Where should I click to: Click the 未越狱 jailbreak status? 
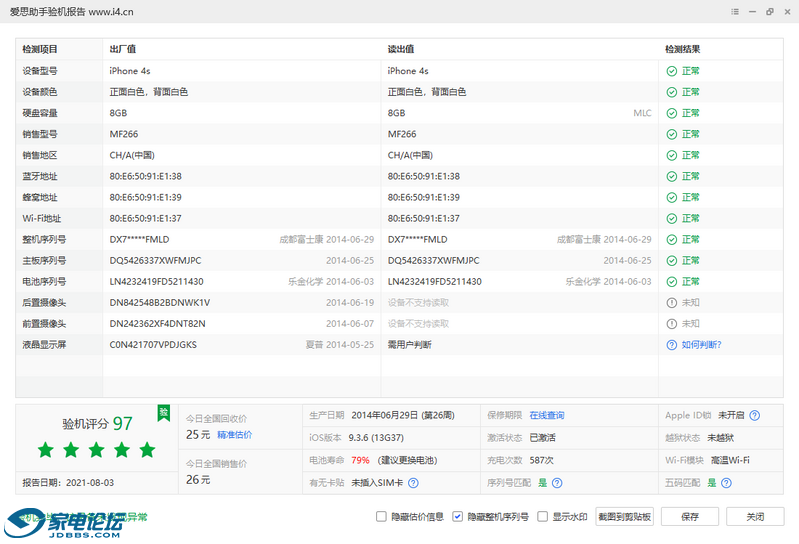click(x=721, y=438)
